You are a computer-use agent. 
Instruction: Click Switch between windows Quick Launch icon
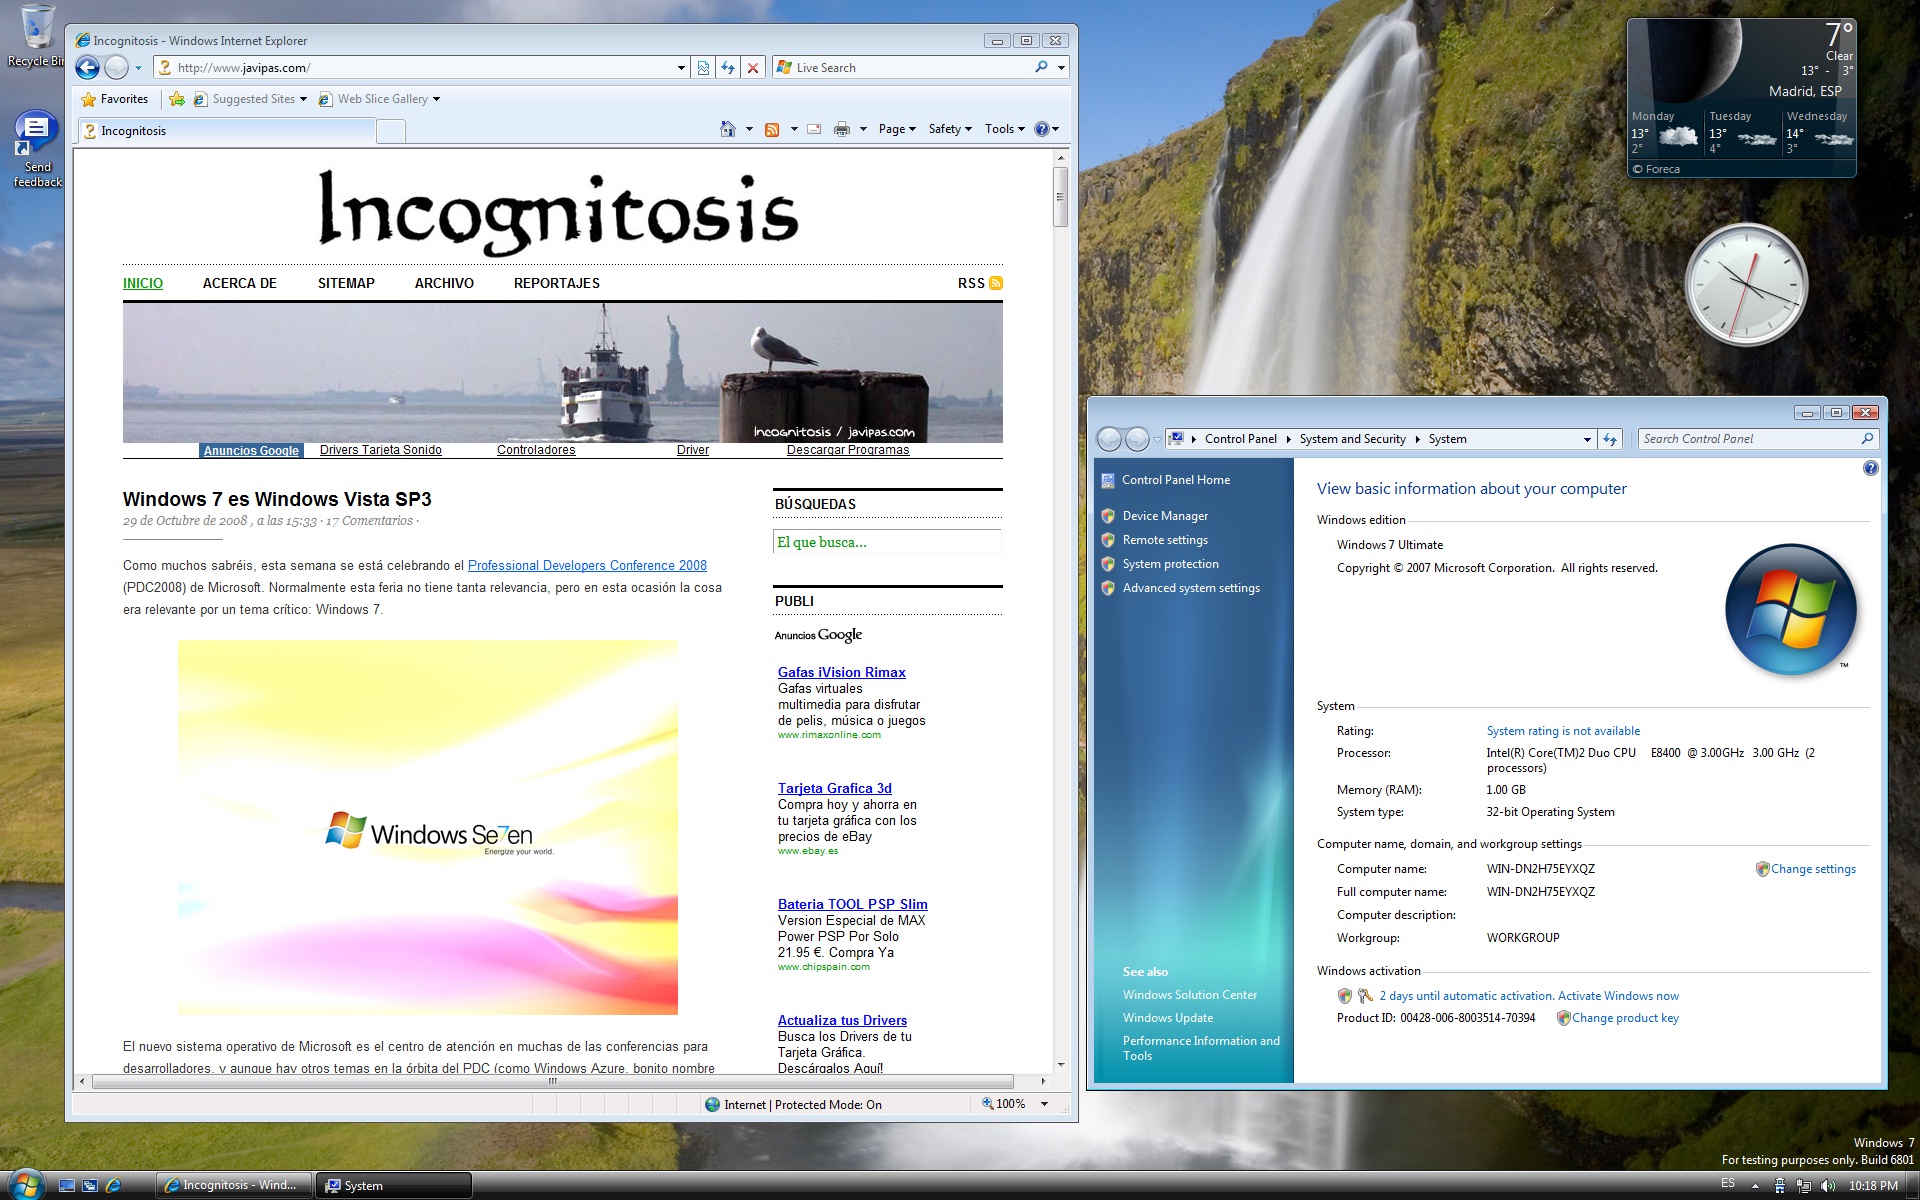click(x=90, y=1185)
